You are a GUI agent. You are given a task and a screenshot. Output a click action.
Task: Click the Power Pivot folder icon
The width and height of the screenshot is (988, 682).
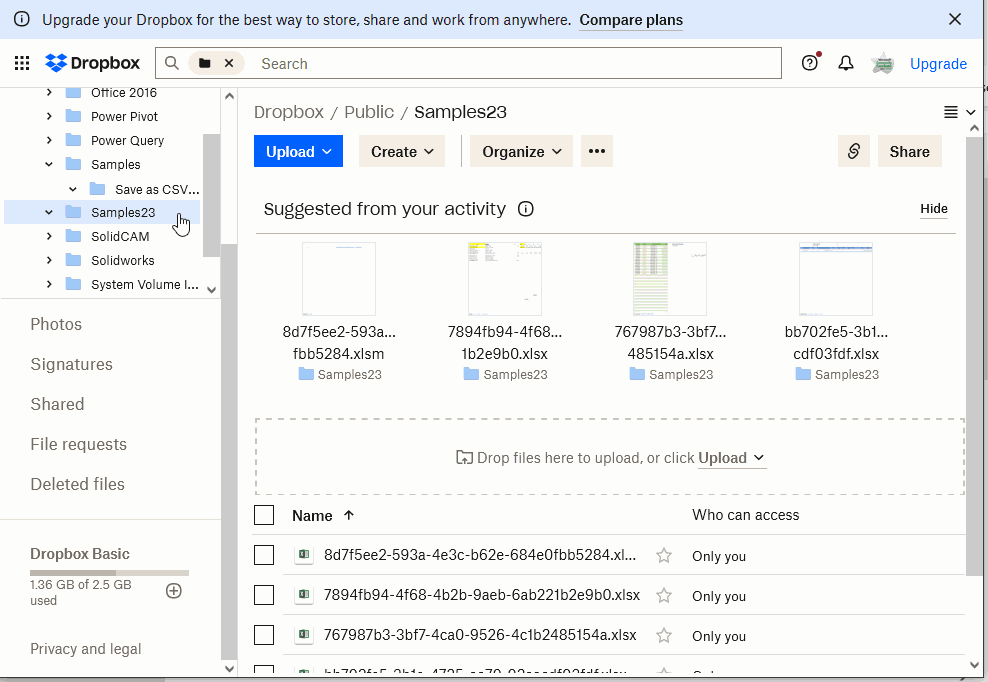[x=74, y=116]
